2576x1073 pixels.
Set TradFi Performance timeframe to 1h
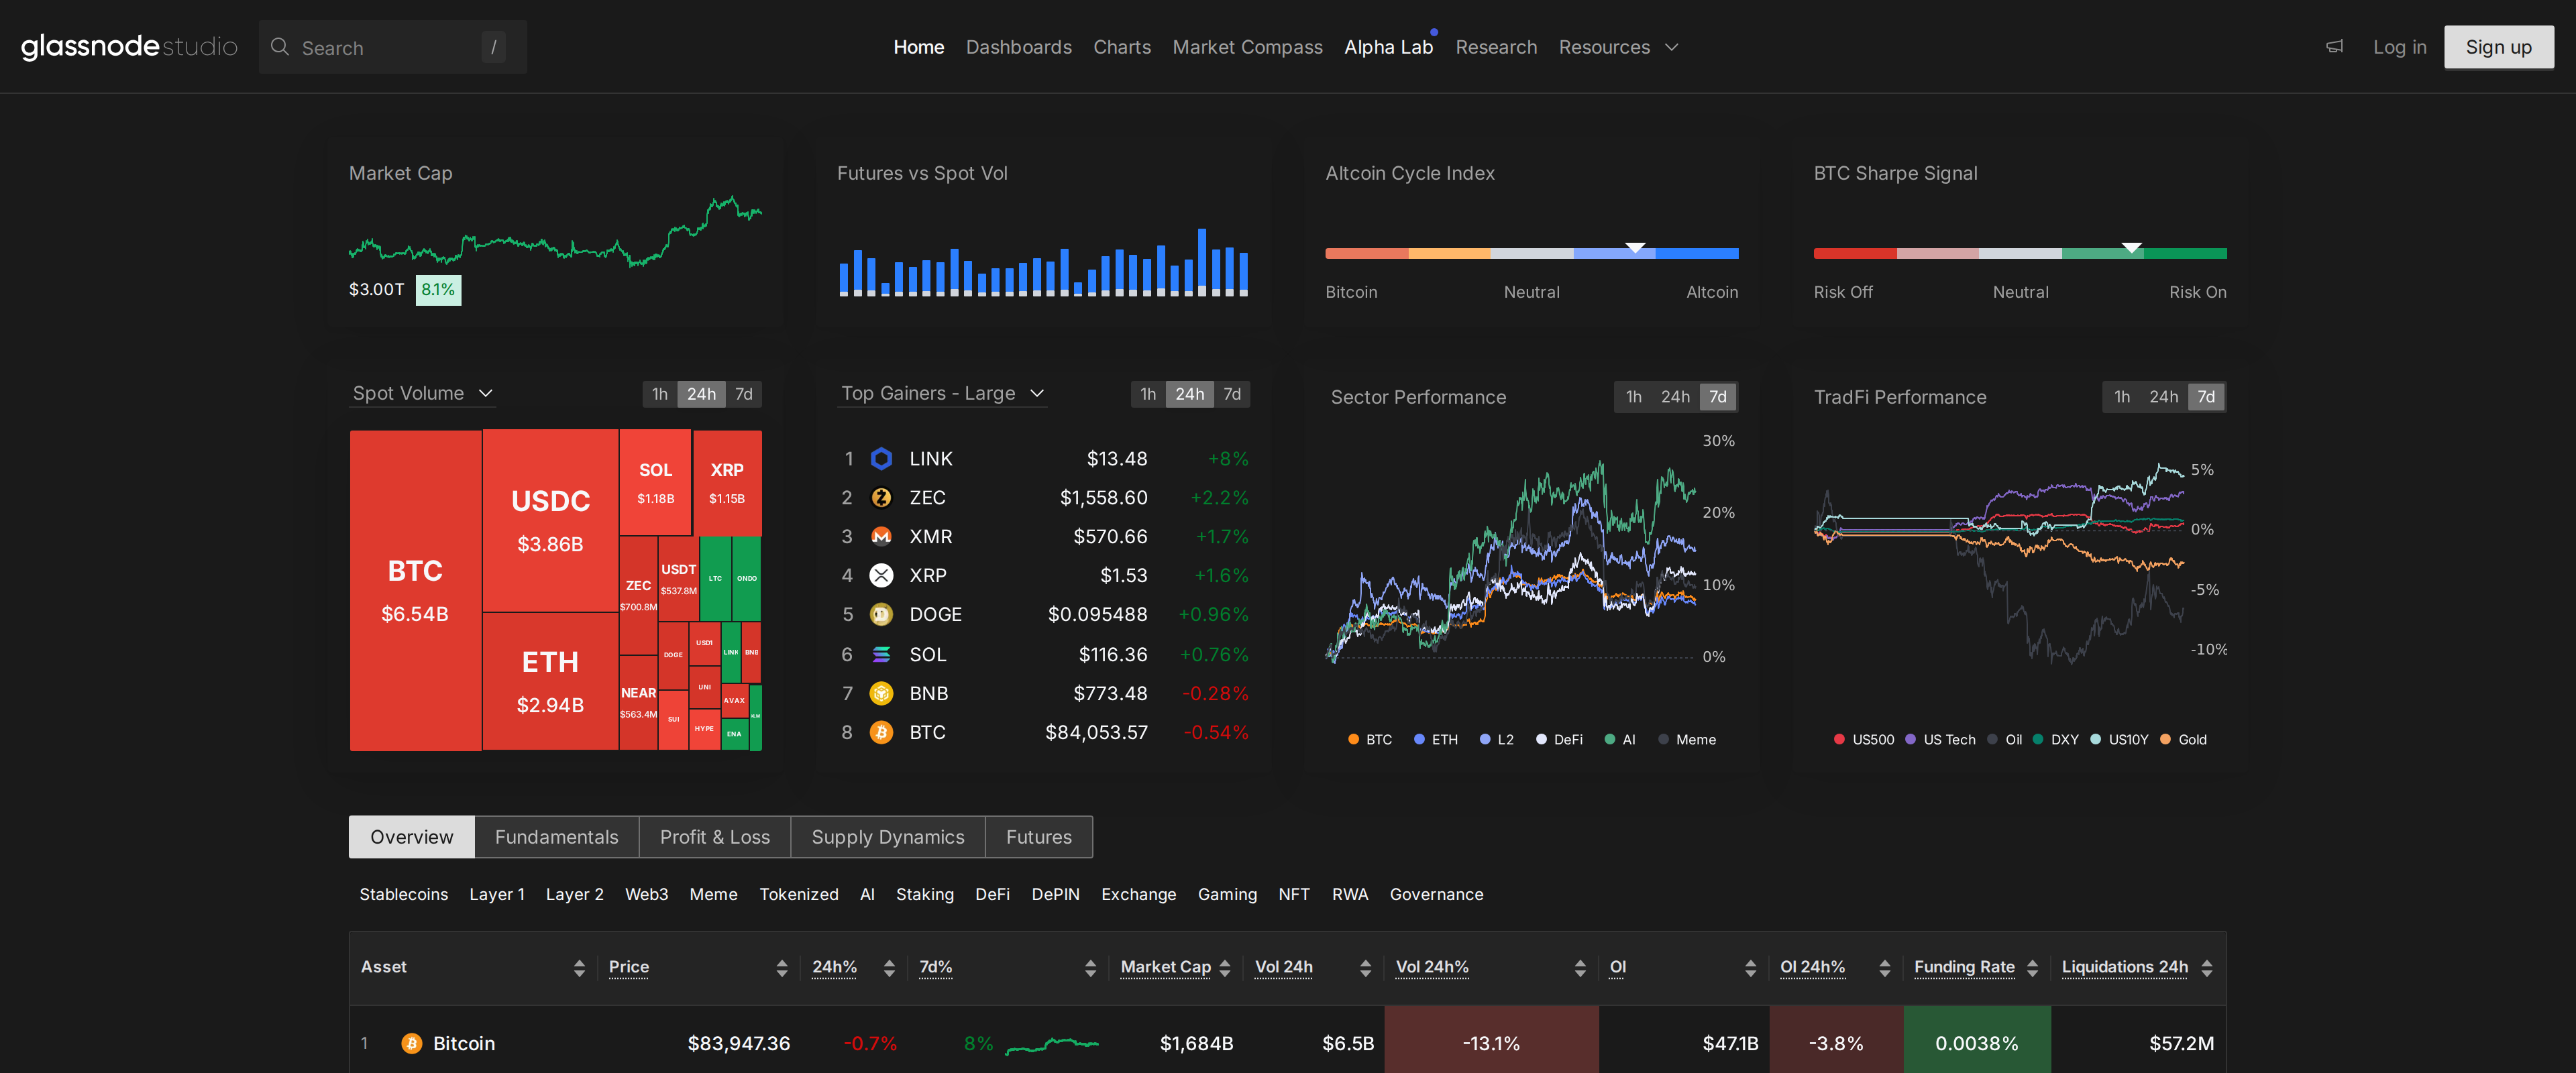pyautogui.click(x=2121, y=397)
